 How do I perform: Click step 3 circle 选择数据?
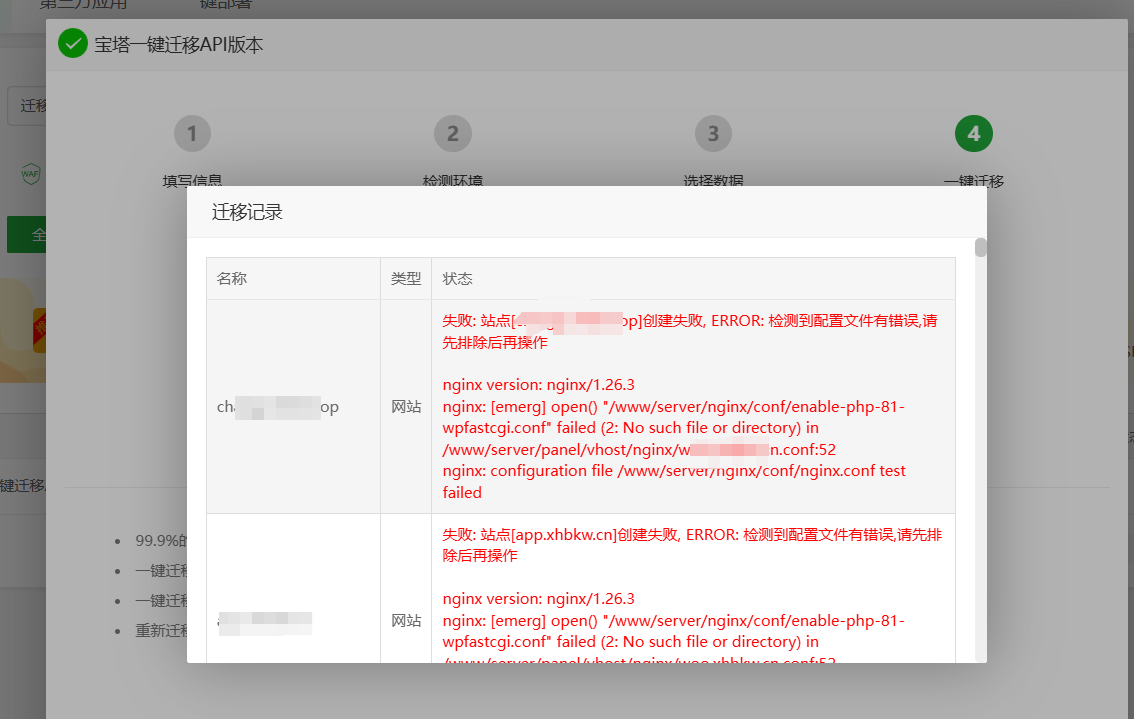pos(713,134)
